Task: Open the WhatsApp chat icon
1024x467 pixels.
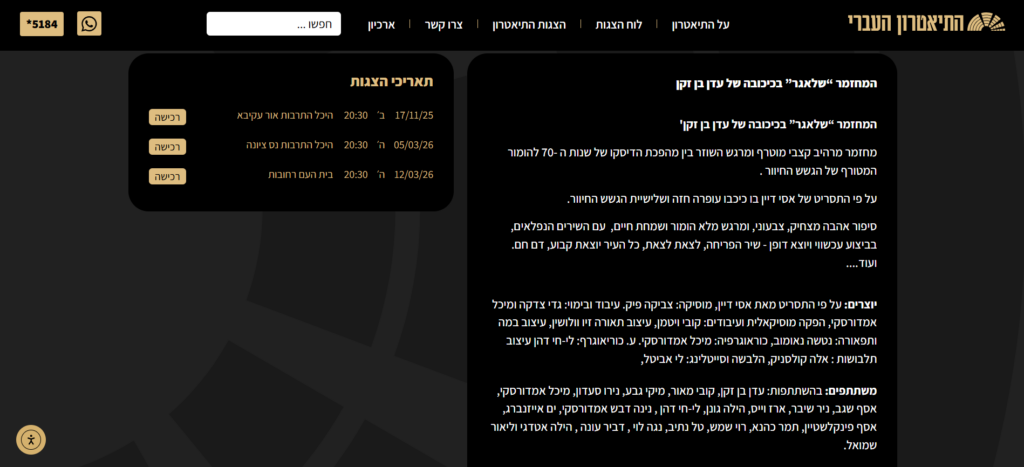Action: coord(89,24)
